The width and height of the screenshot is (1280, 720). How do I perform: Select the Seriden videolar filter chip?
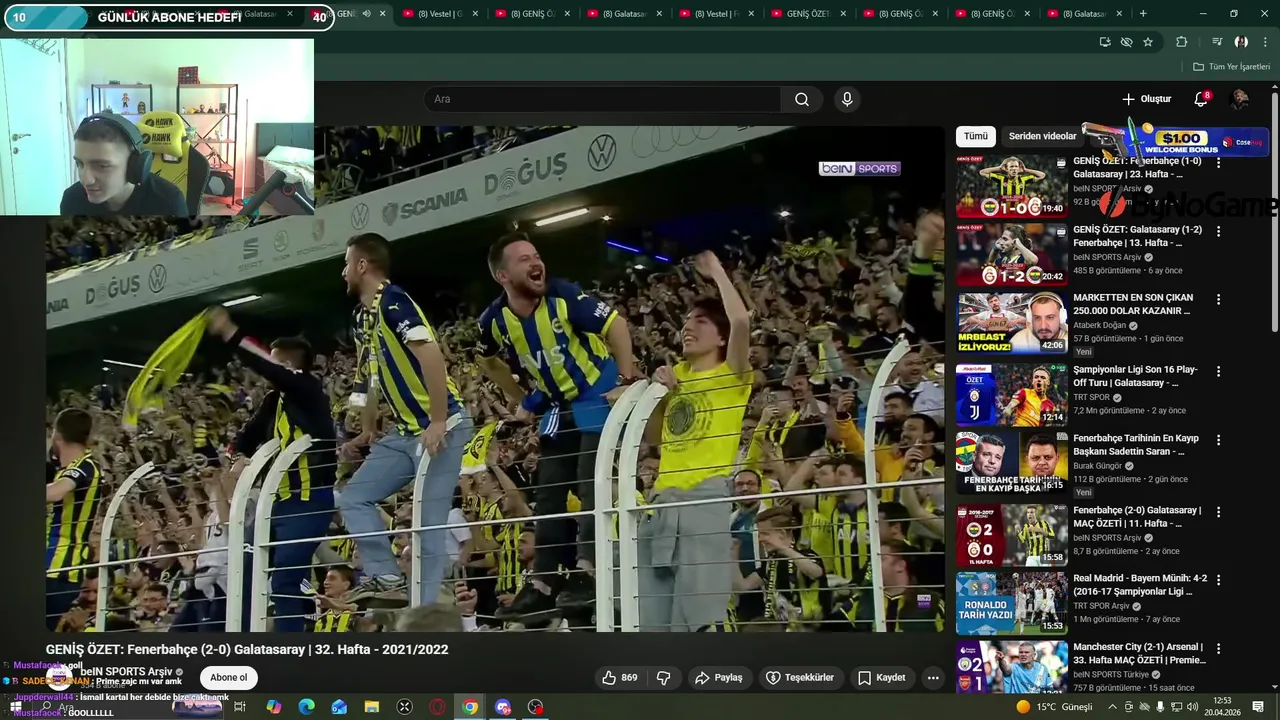click(1042, 136)
